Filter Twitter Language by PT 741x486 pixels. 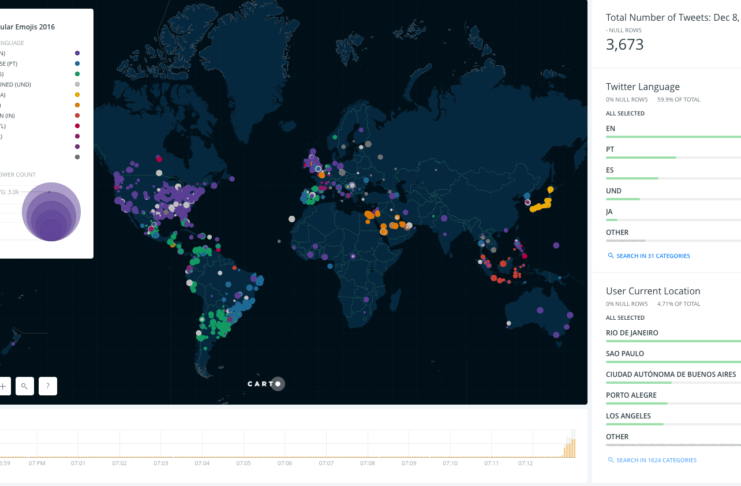[x=612, y=149]
